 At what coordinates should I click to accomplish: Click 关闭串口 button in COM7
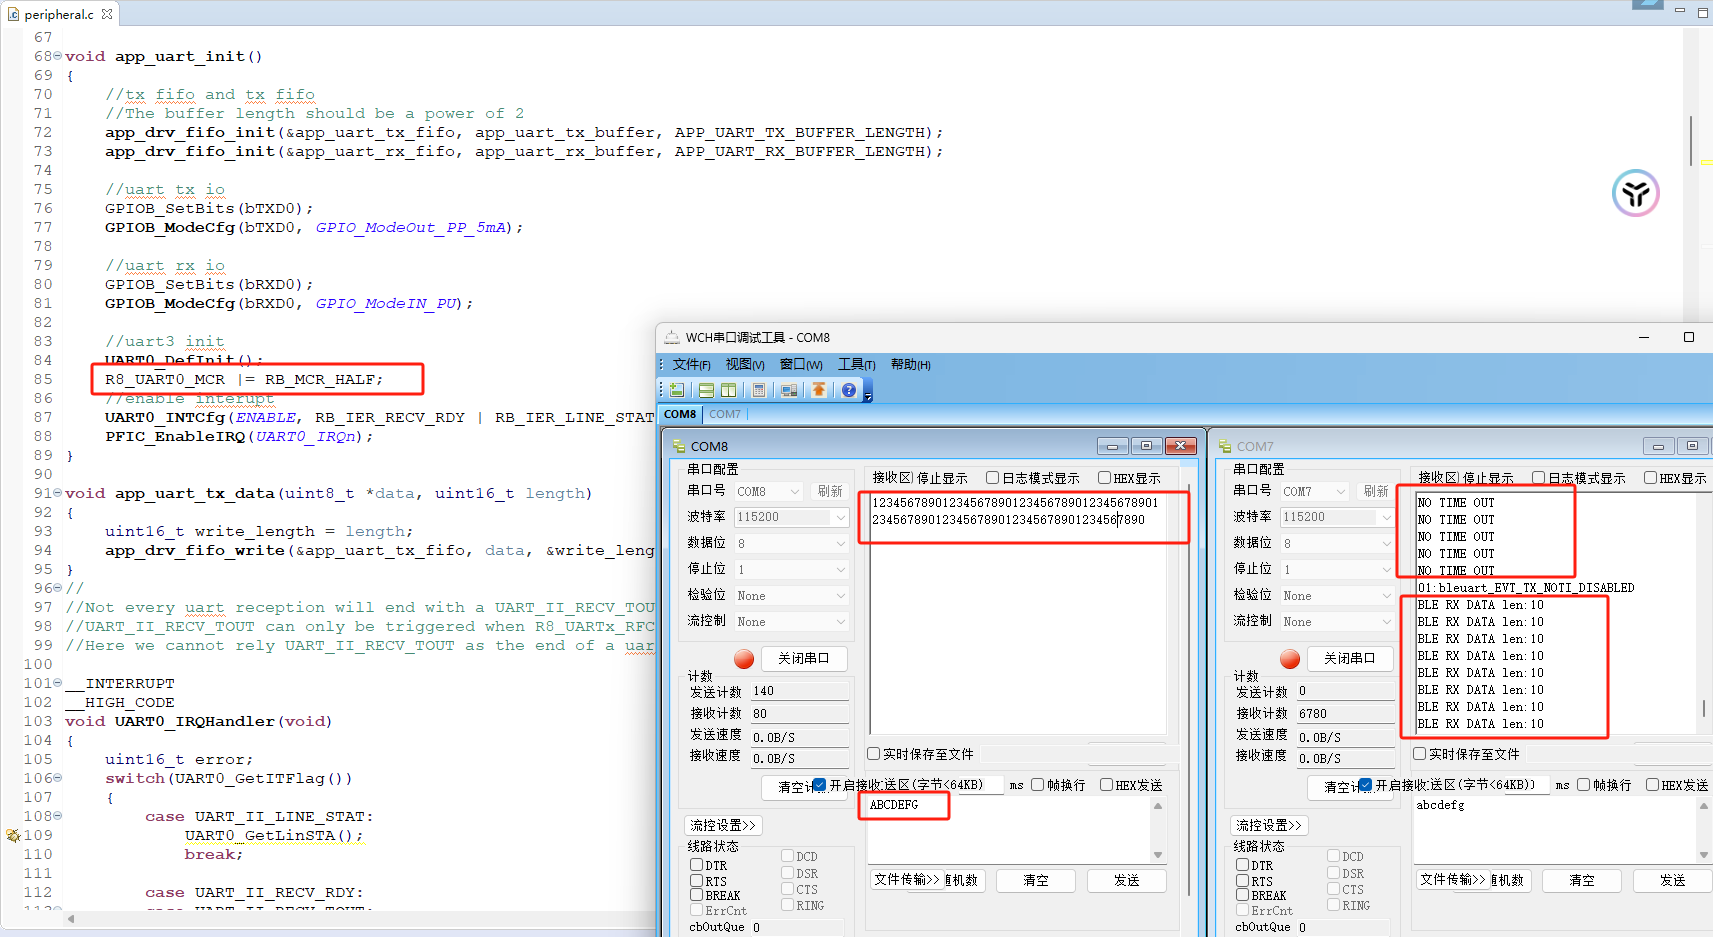(x=1350, y=658)
